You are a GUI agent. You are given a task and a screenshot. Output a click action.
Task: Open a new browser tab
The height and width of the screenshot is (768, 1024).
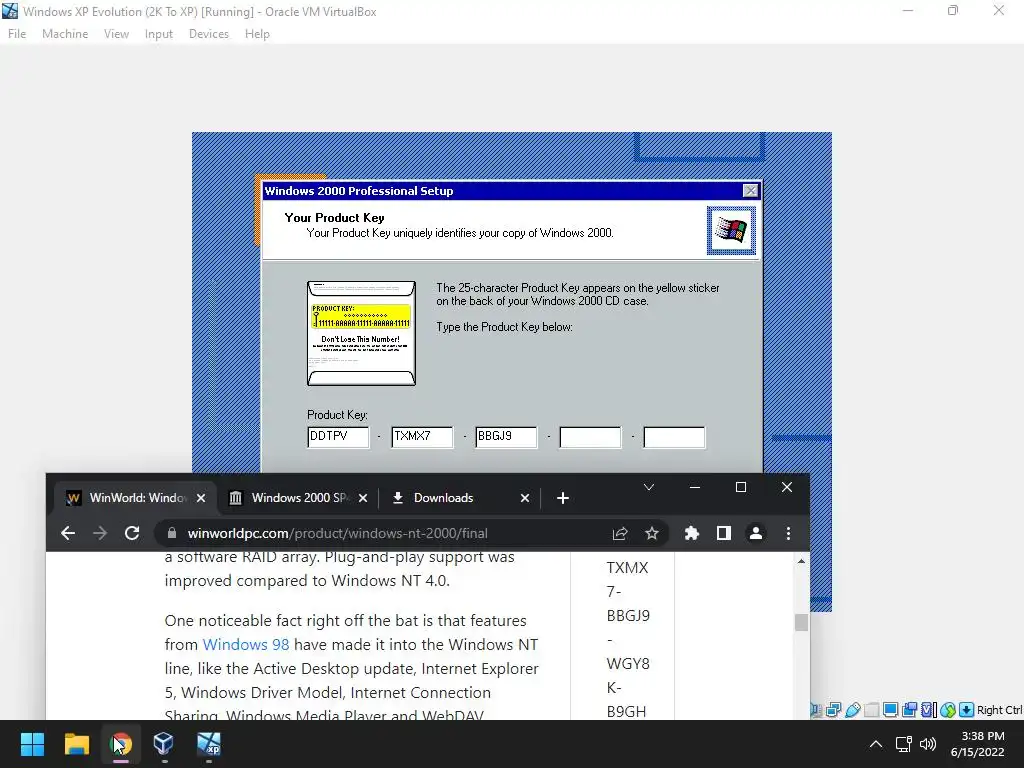563,498
